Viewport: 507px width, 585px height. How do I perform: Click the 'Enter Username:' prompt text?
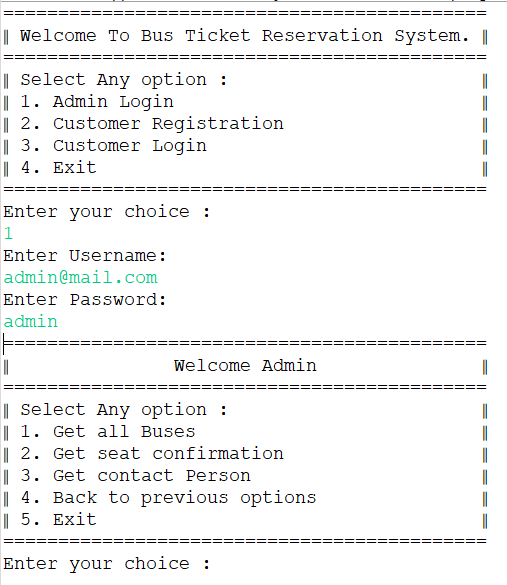(x=85, y=256)
